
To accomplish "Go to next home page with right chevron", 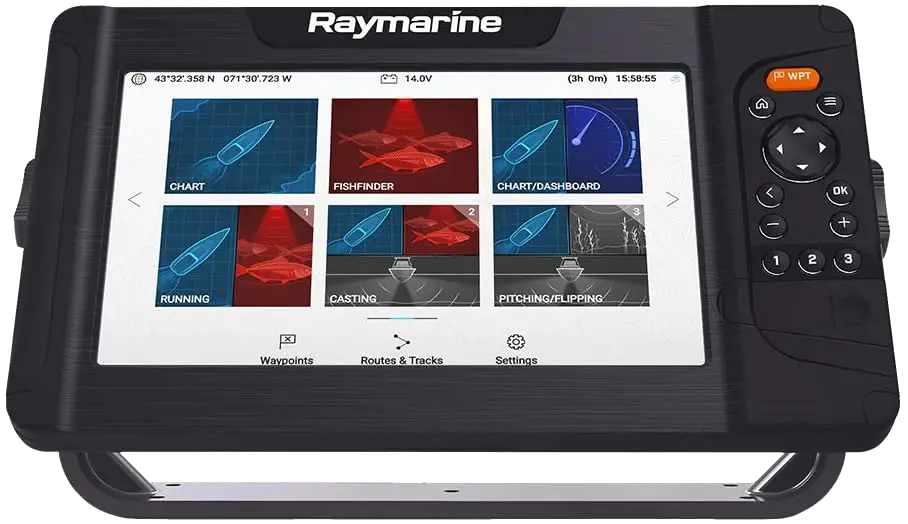I will click(x=672, y=199).
